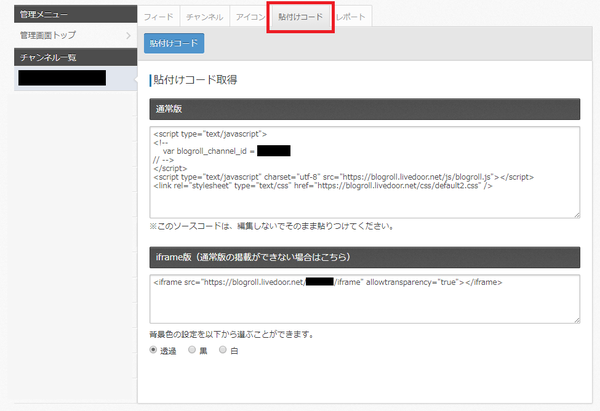Select the 白 background radio button
Viewport: 600px width, 411px height.
(x=223, y=350)
